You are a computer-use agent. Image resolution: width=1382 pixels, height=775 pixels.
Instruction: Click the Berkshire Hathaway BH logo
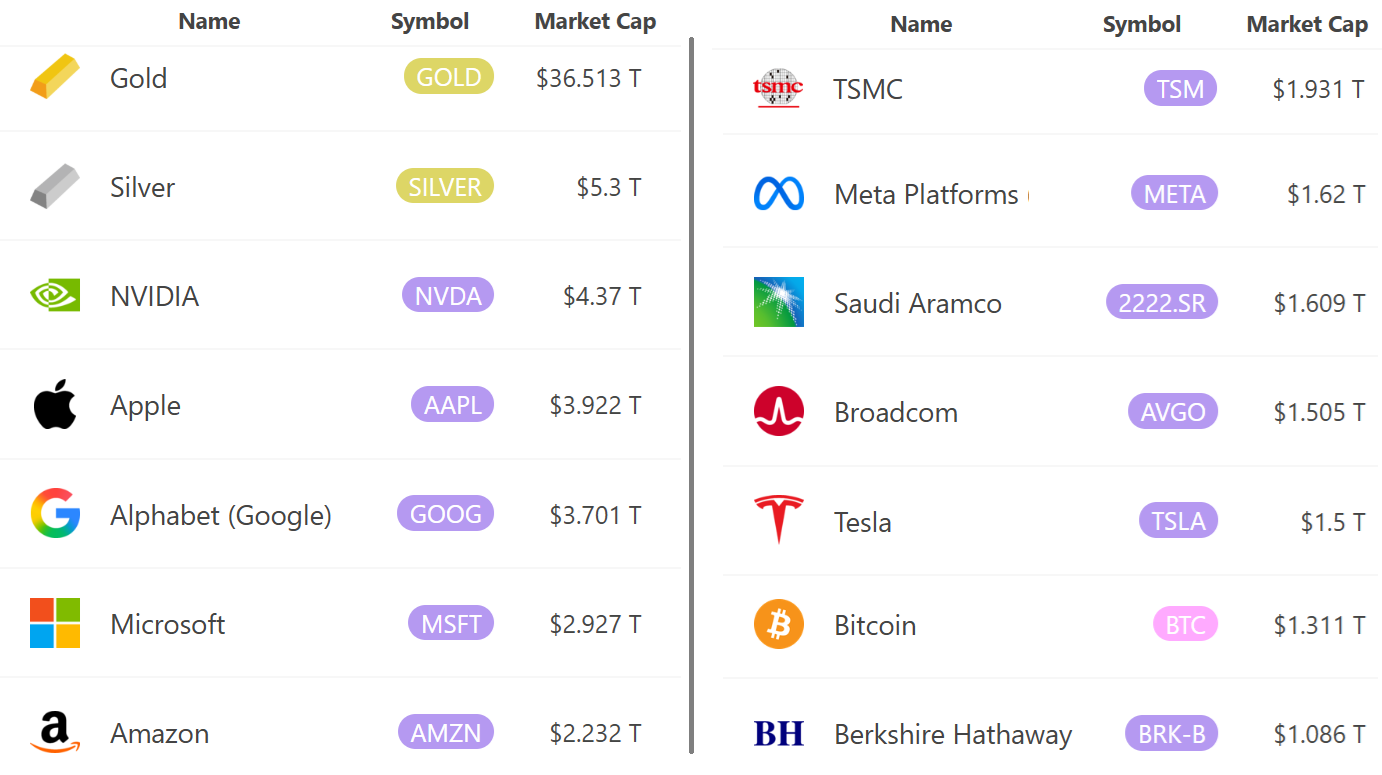click(778, 733)
